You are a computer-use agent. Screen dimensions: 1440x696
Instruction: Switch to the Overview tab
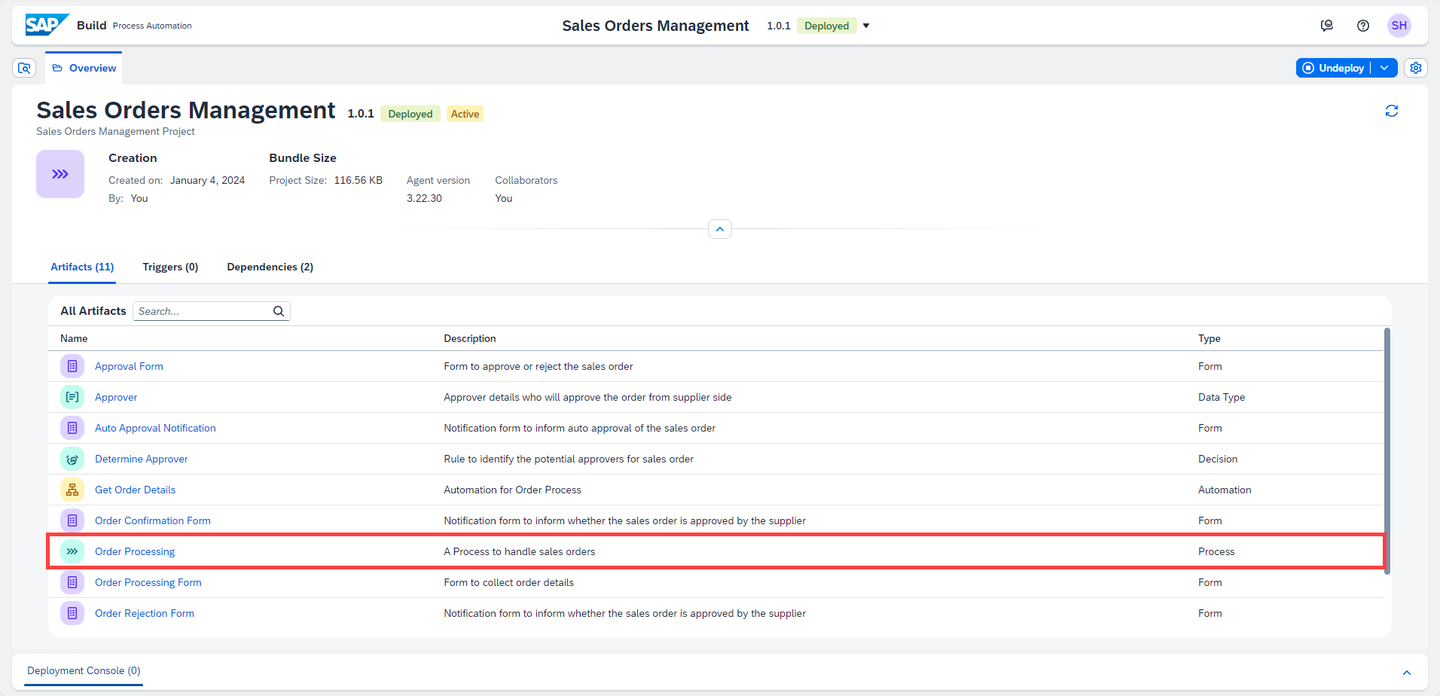[x=84, y=68]
